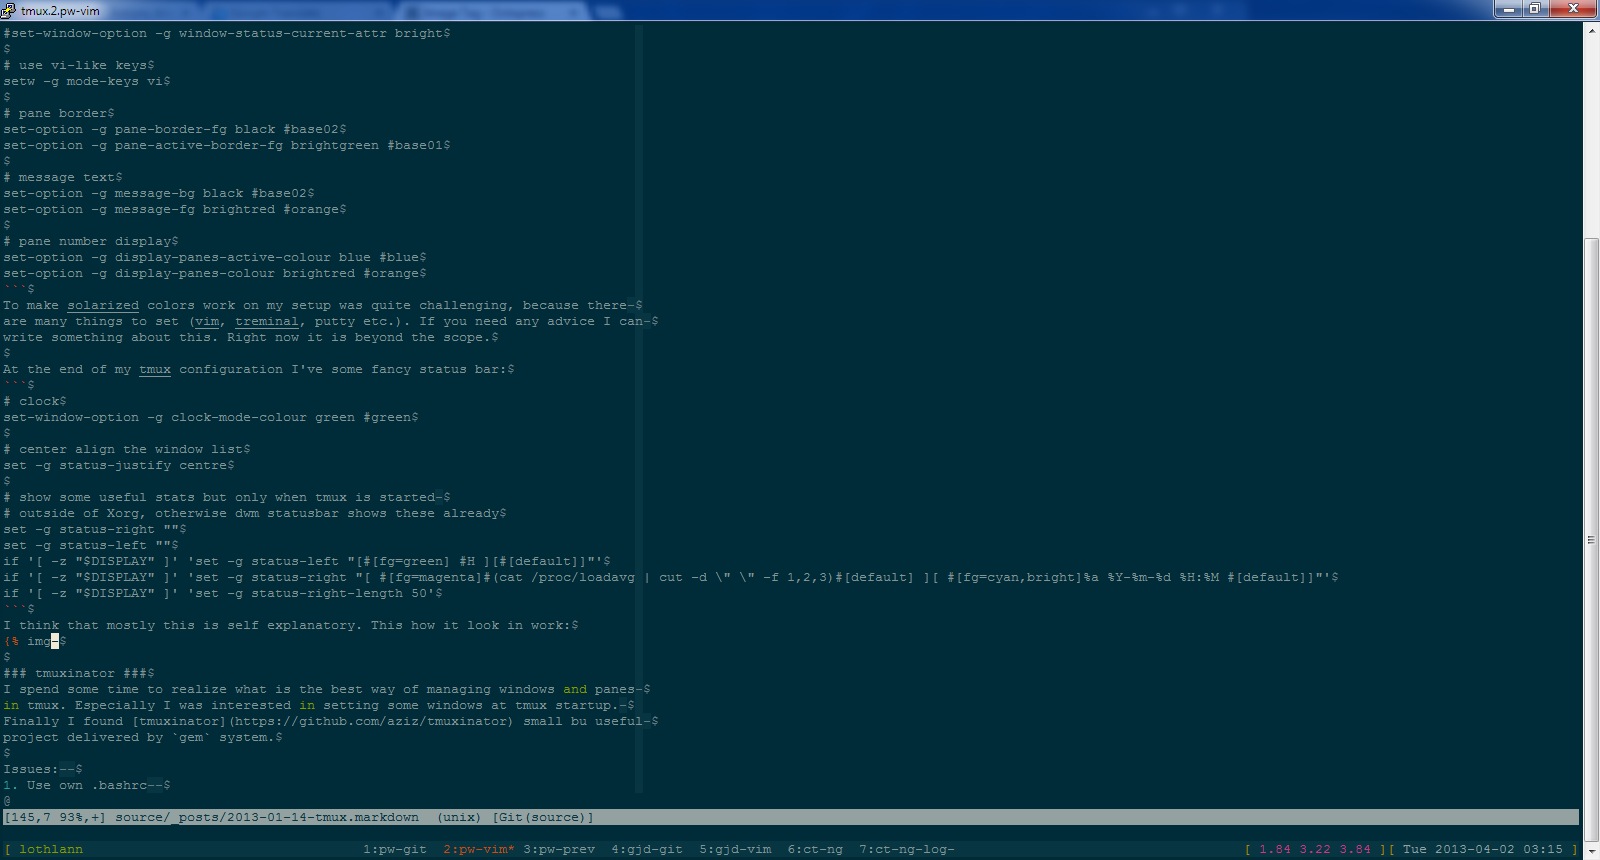Click the 'project delivered by `gem` system.' line

(x=143, y=737)
